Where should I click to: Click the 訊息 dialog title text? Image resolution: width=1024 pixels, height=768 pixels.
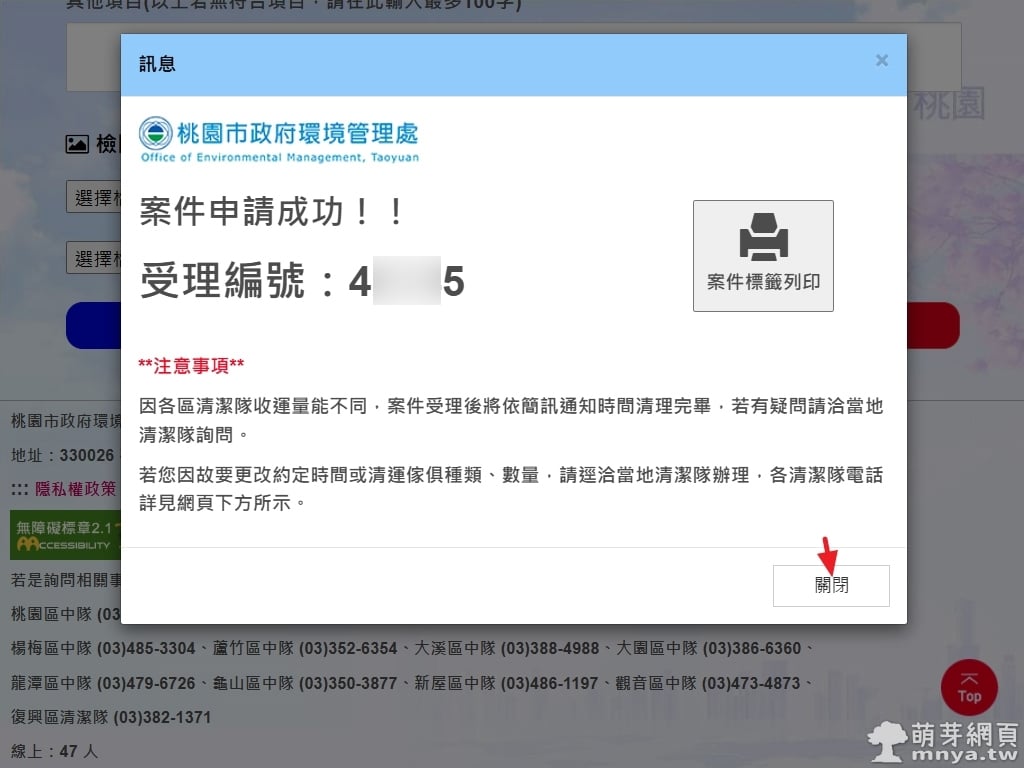pos(157,64)
